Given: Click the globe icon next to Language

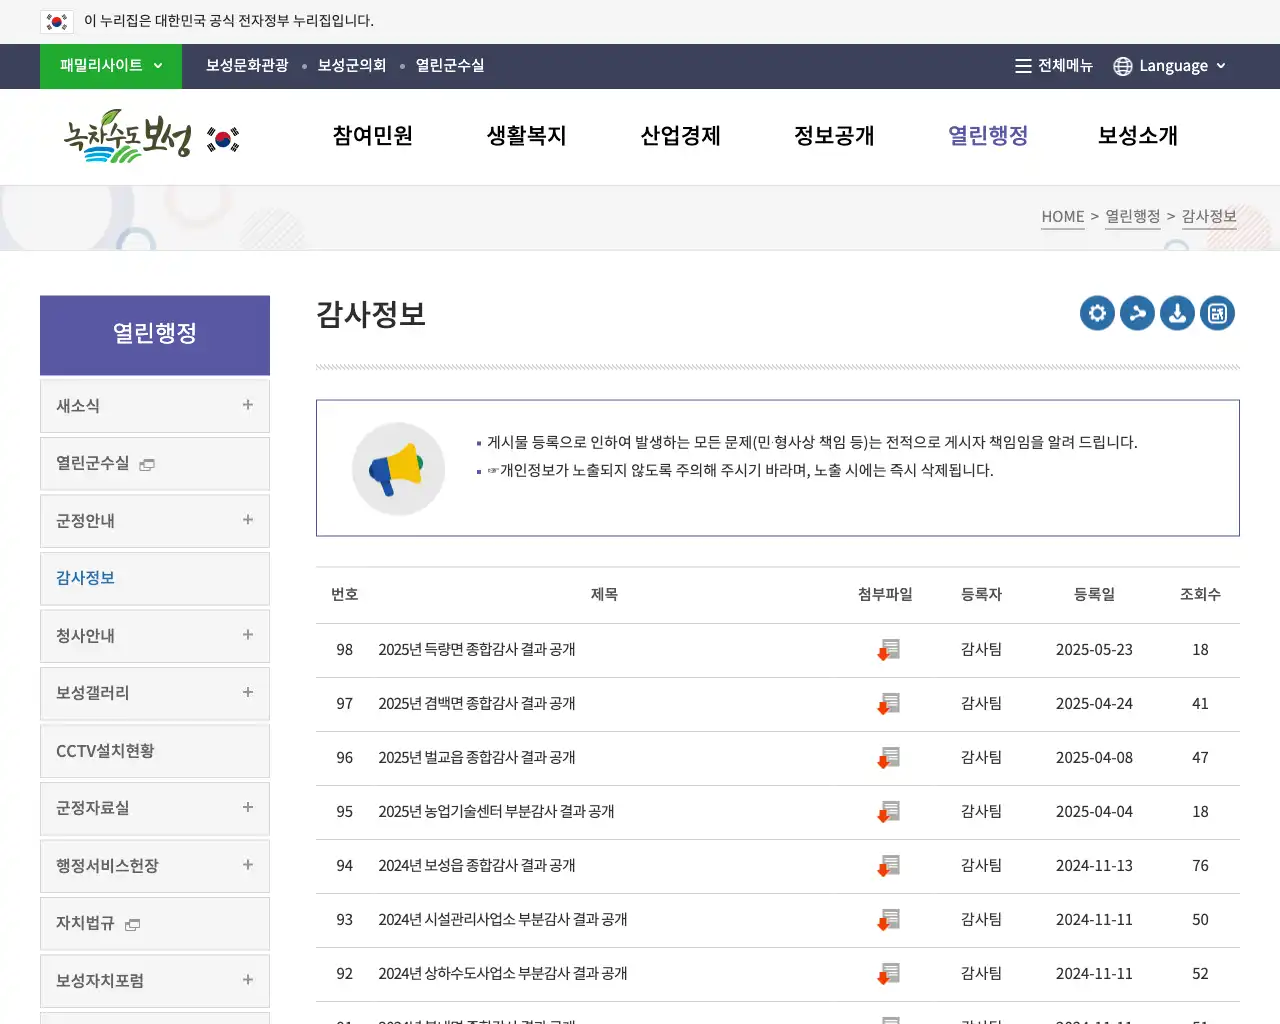Looking at the screenshot, I should (x=1123, y=66).
